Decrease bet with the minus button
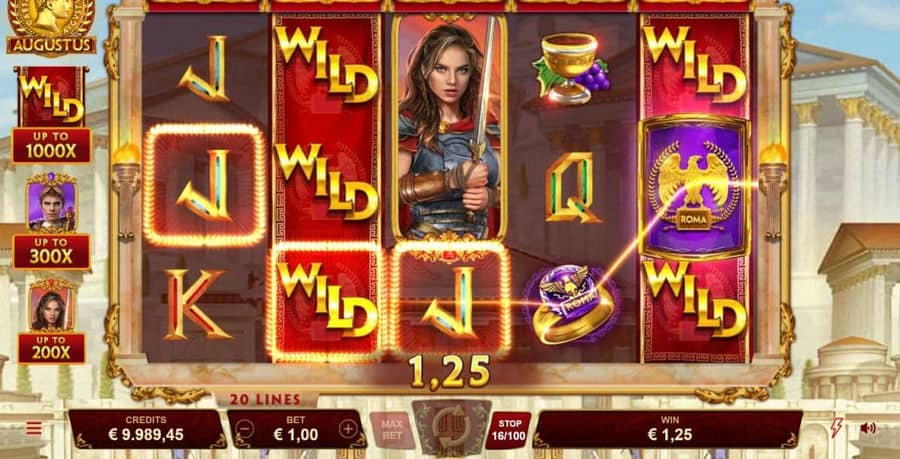The width and height of the screenshot is (900, 459). pyautogui.click(x=245, y=429)
